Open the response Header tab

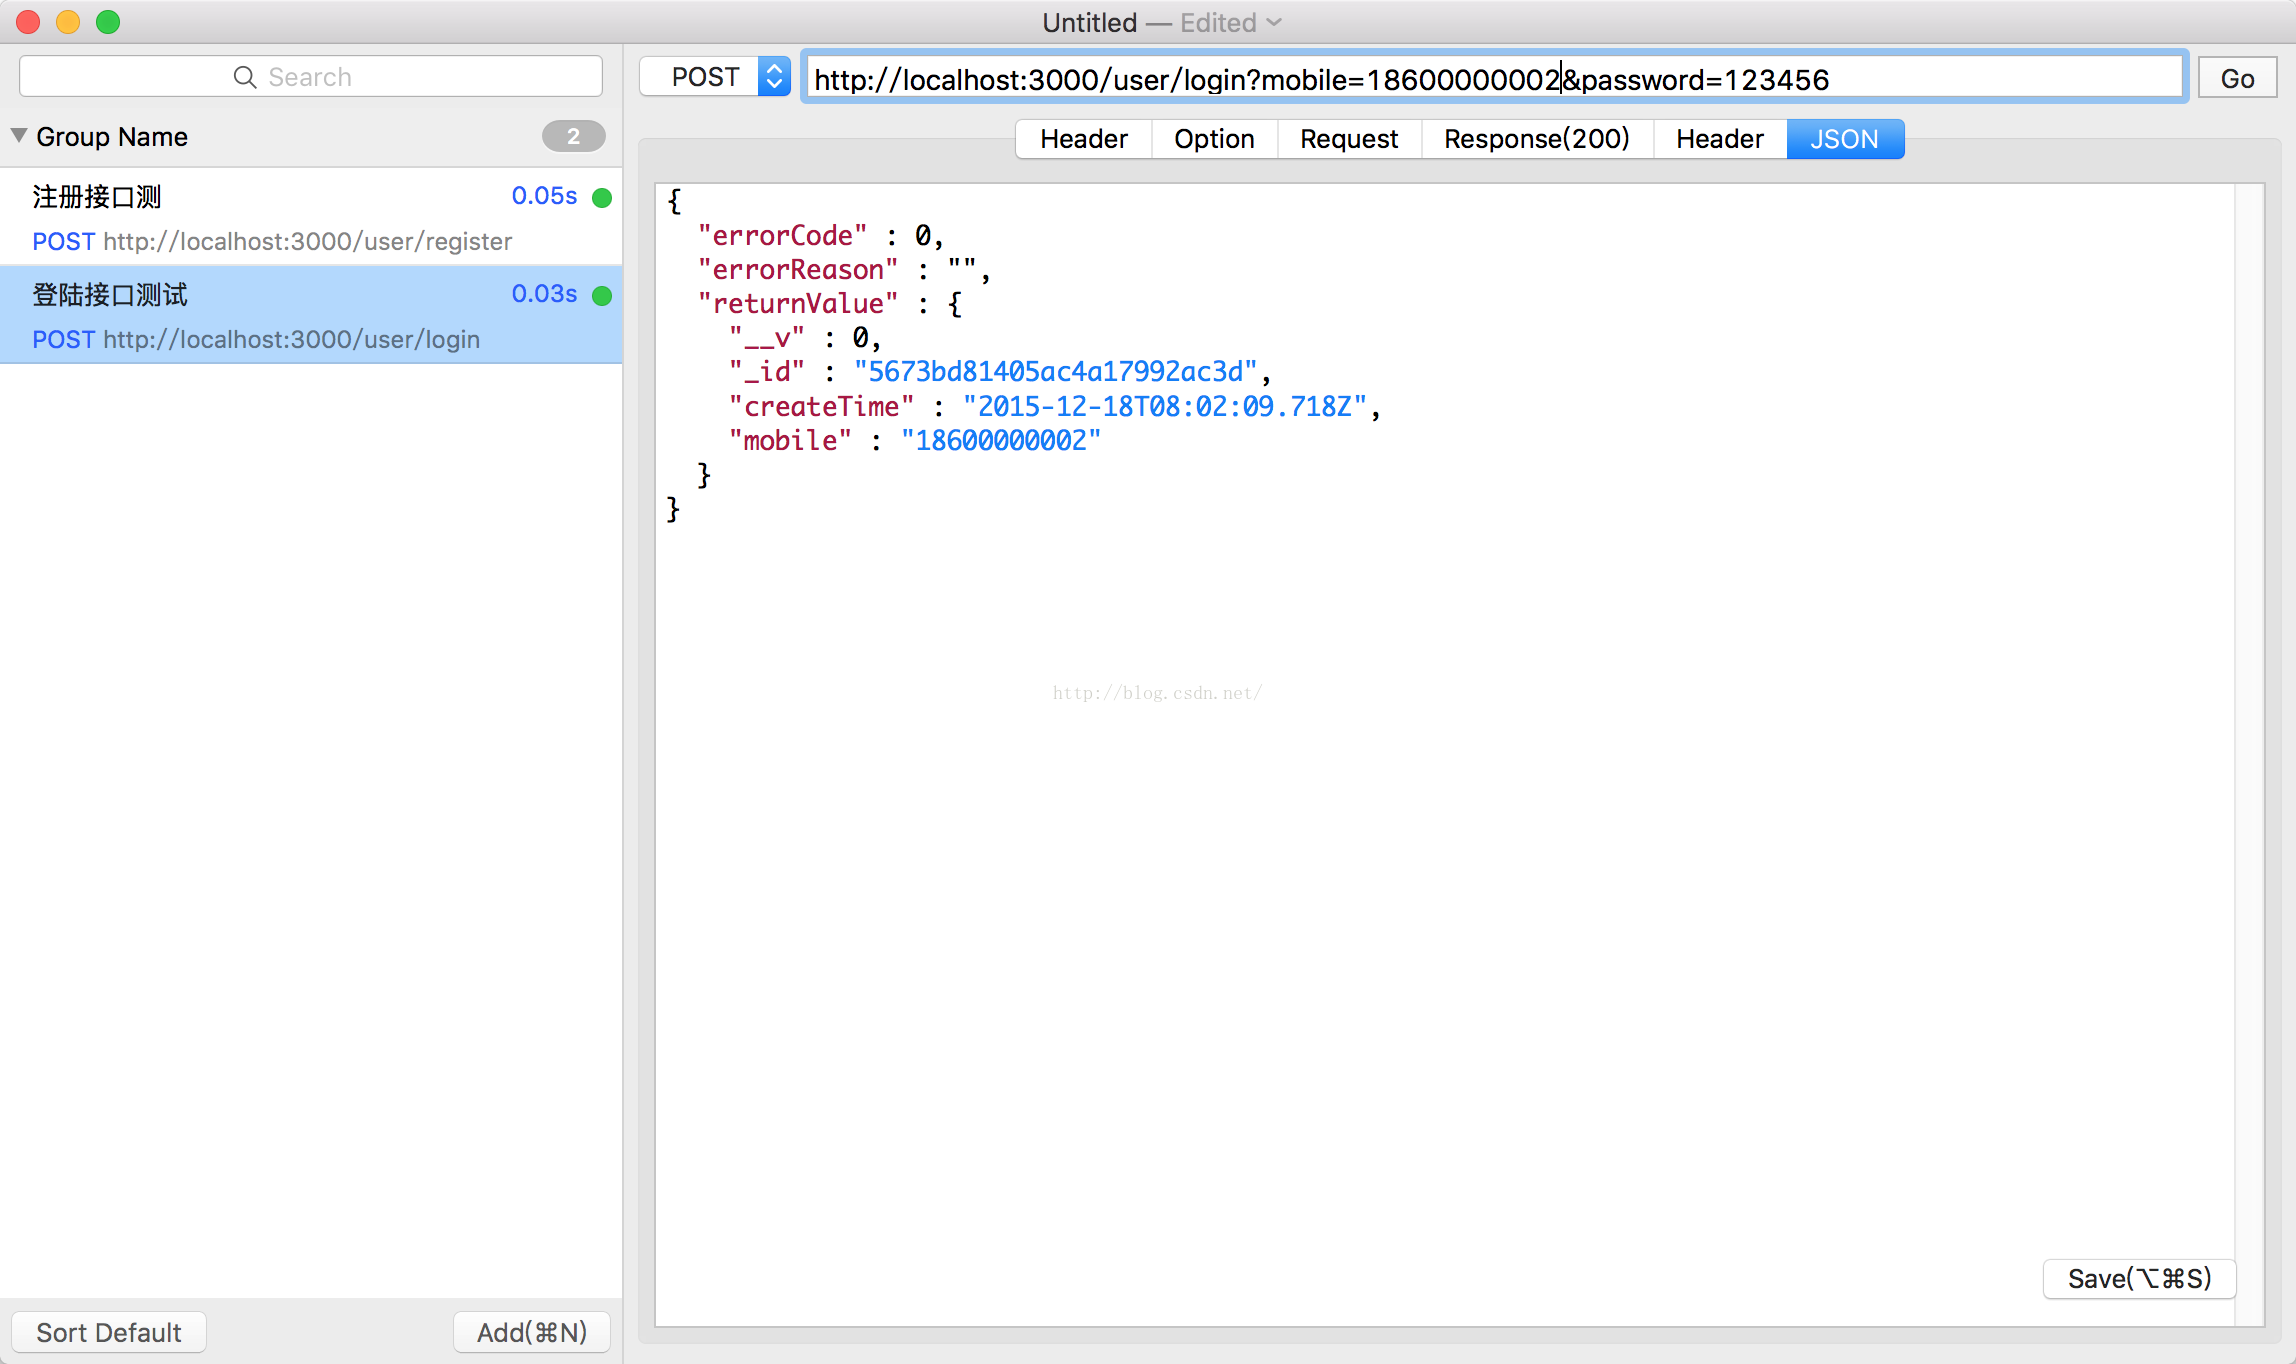point(1720,139)
